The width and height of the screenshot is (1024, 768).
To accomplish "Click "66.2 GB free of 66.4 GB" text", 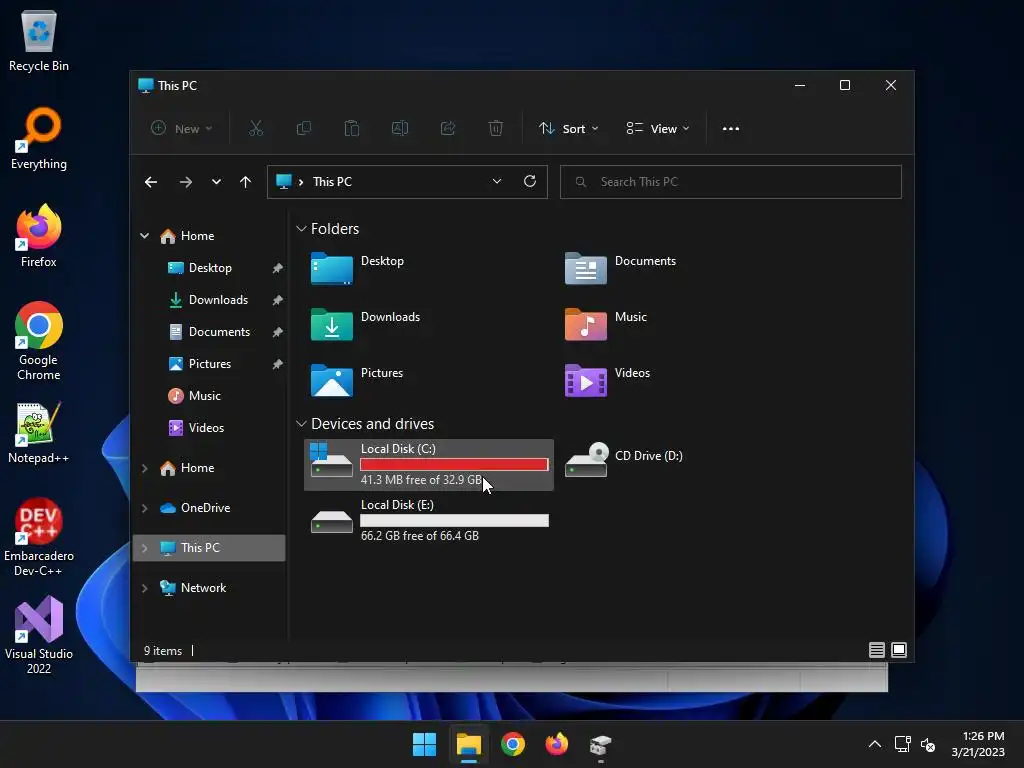I will [420, 536].
